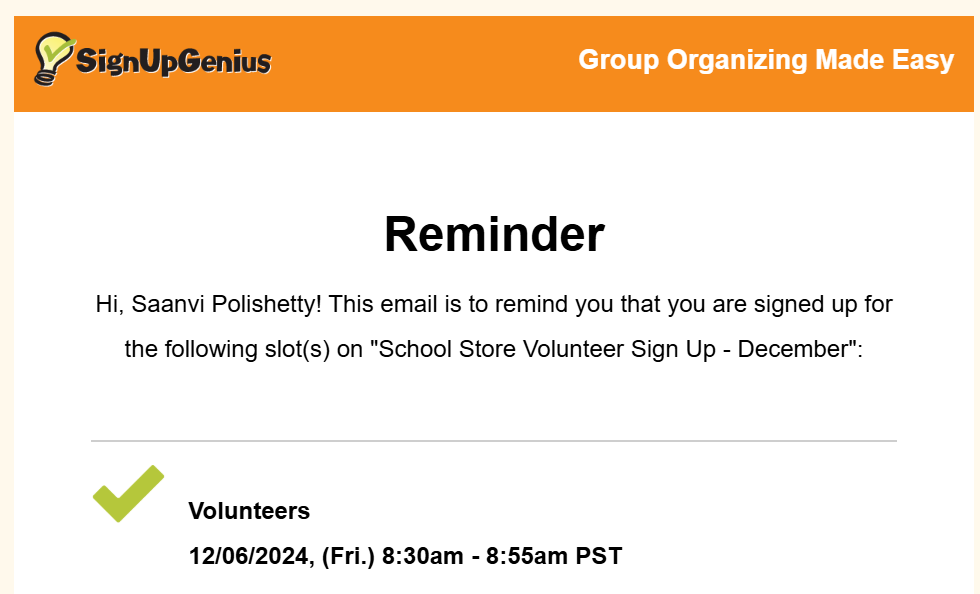Image resolution: width=980 pixels, height=594 pixels.
Task: Click the green checkmark beside Volunteers
Action: [127, 493]
